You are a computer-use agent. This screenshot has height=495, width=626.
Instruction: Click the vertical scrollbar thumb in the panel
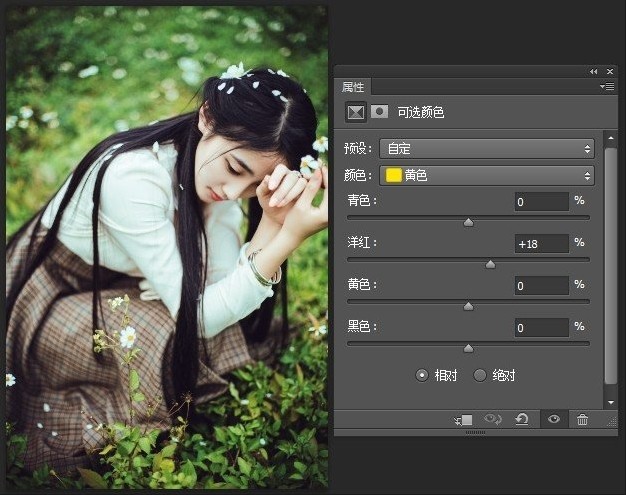point(610,266)
